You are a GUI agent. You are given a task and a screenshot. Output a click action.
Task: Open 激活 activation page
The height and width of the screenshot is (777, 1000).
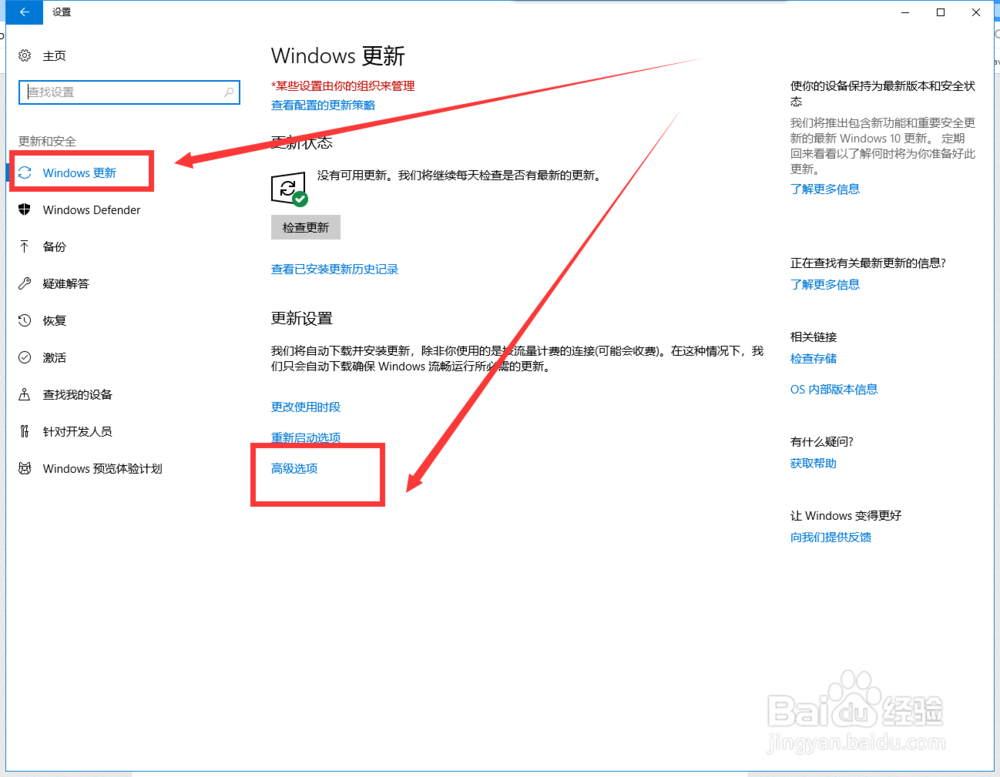point(54,358)
